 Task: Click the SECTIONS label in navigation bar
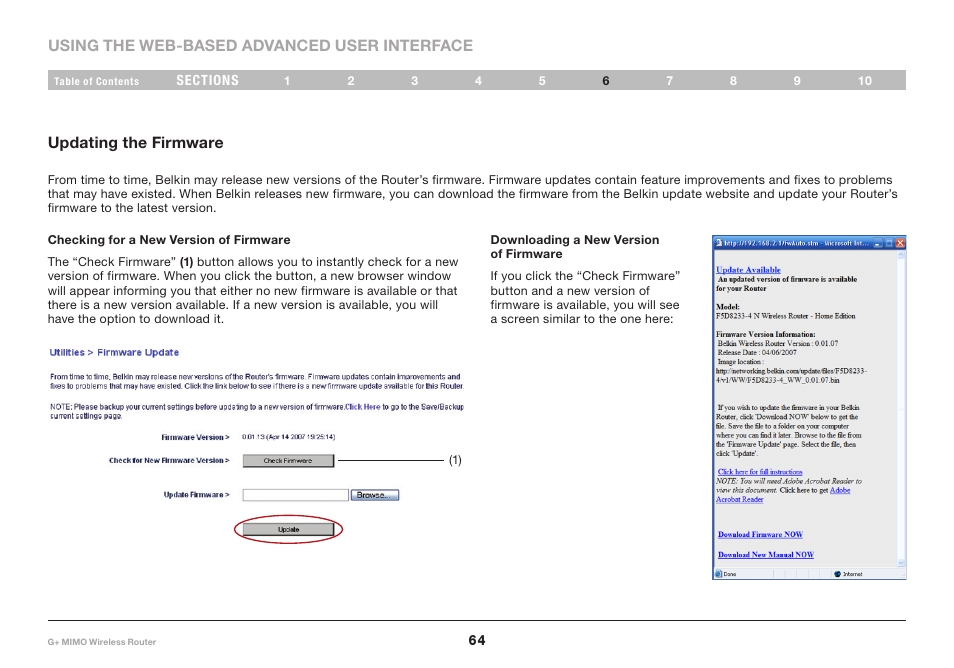(207, 80)
